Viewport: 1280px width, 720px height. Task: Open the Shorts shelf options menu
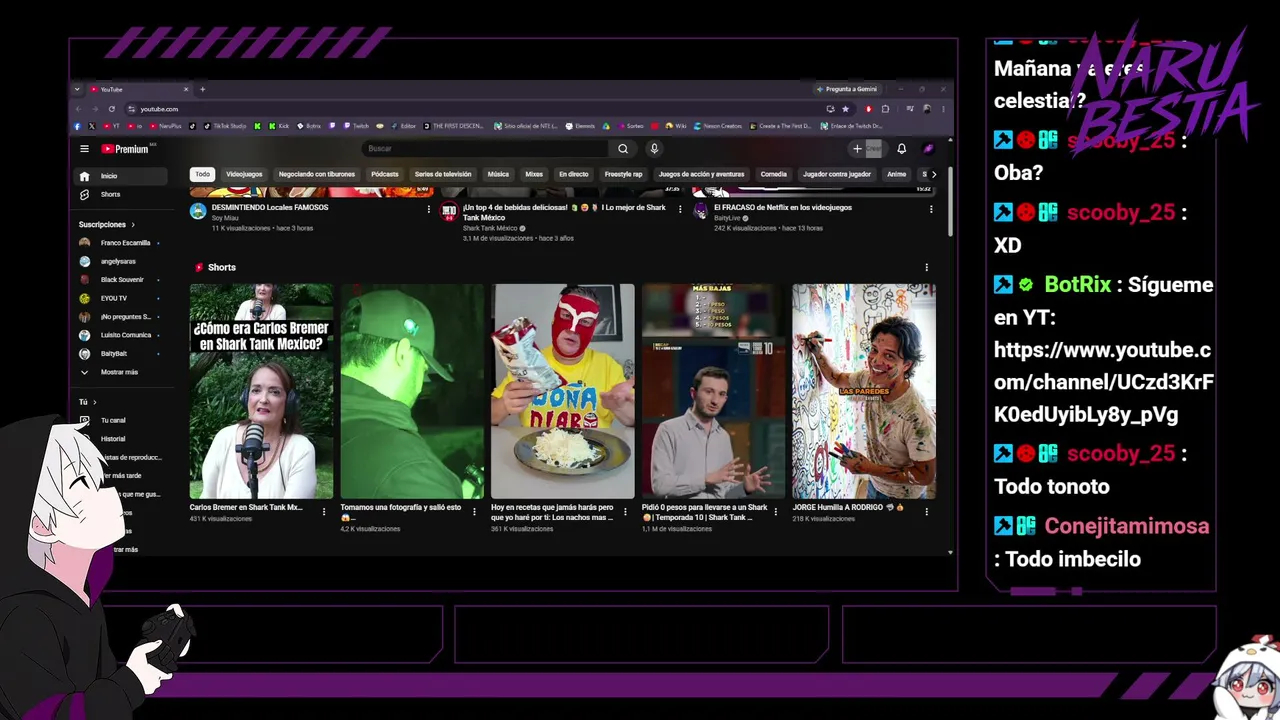point(926,267)
